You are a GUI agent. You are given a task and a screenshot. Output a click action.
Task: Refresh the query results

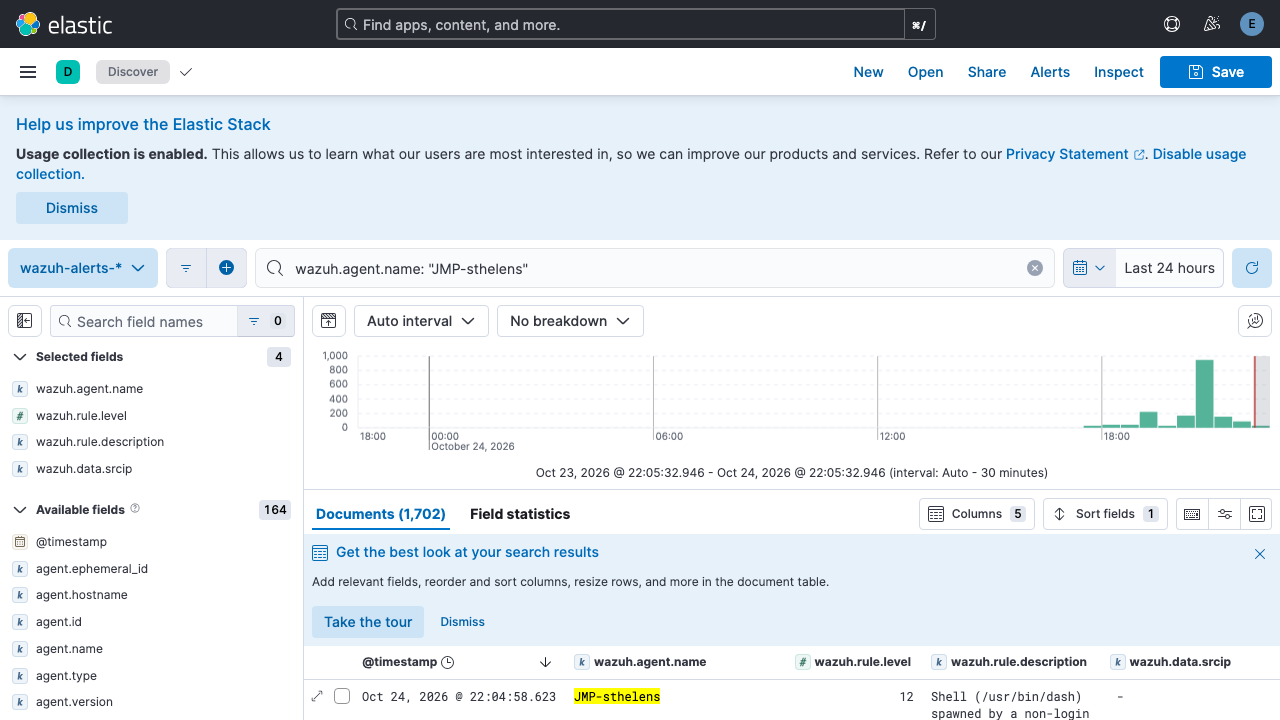(1252, 268)
